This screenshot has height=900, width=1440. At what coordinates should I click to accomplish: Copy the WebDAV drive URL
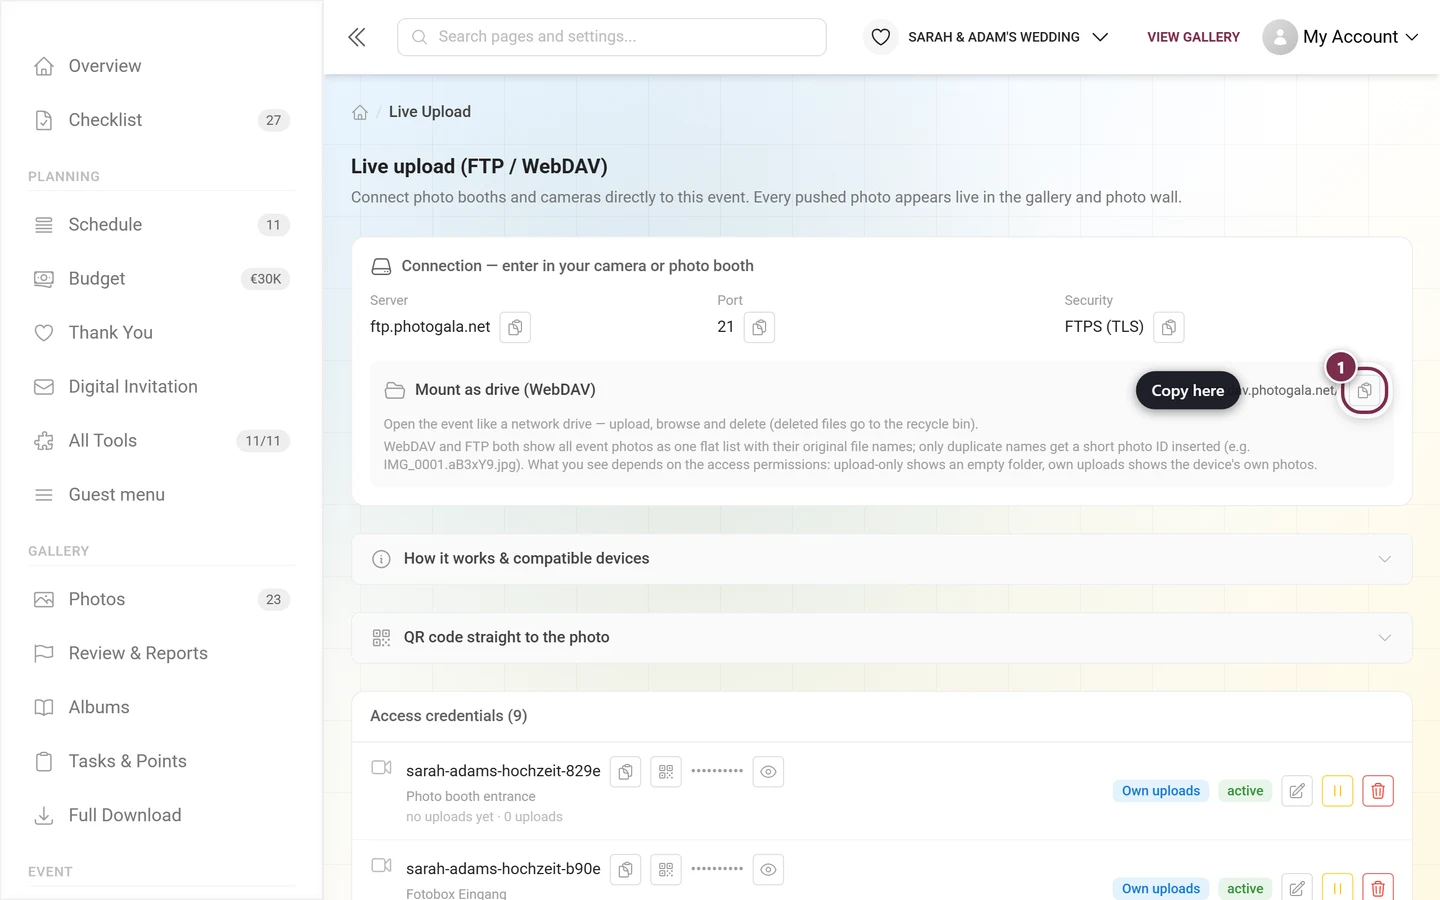tap(1365, 391)
